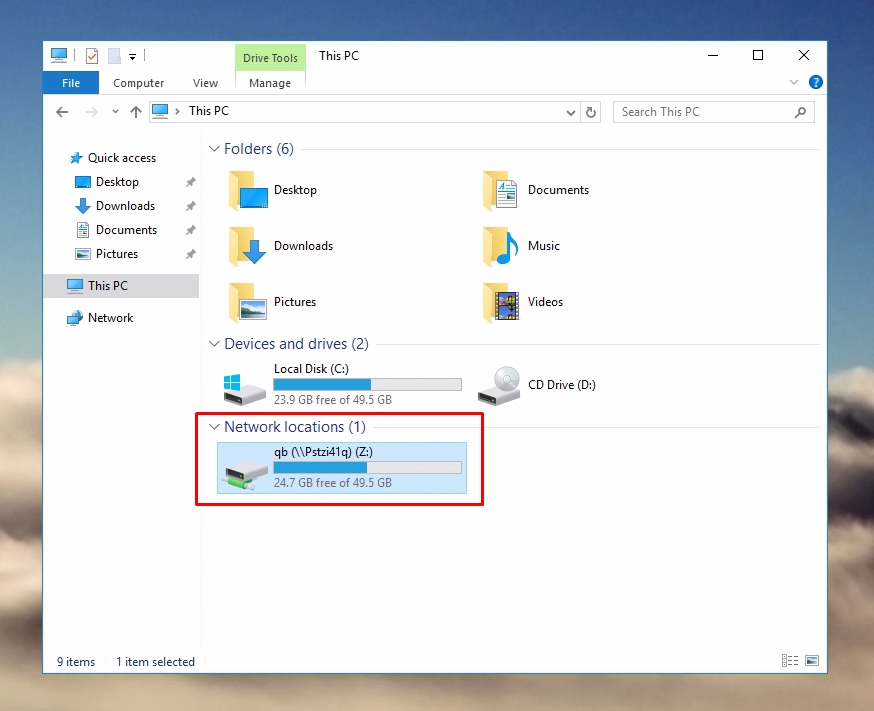Select the Videos folder icon
The height and width of the screenshot is (711, 874).
(501, 301)
